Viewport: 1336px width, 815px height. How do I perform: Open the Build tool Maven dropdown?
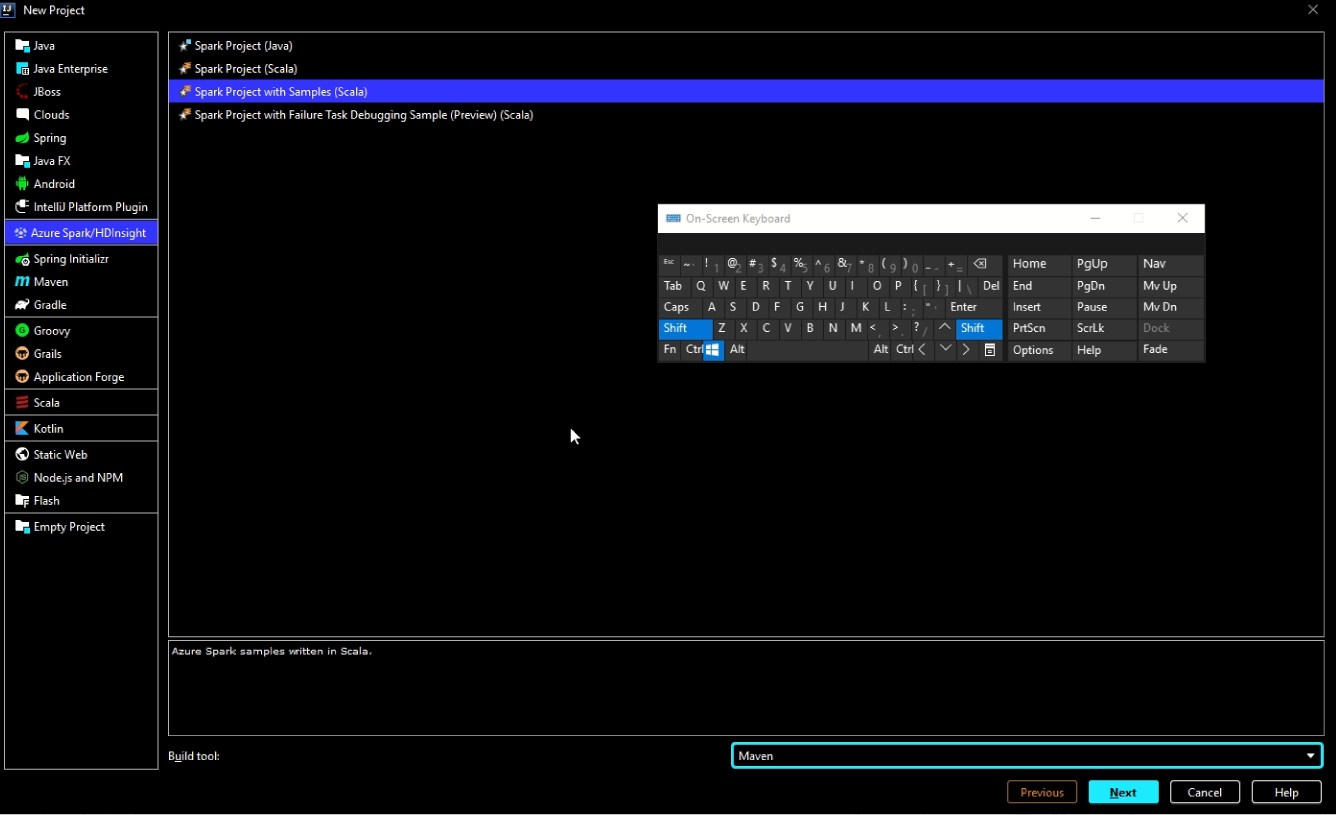pos(1027,756)
